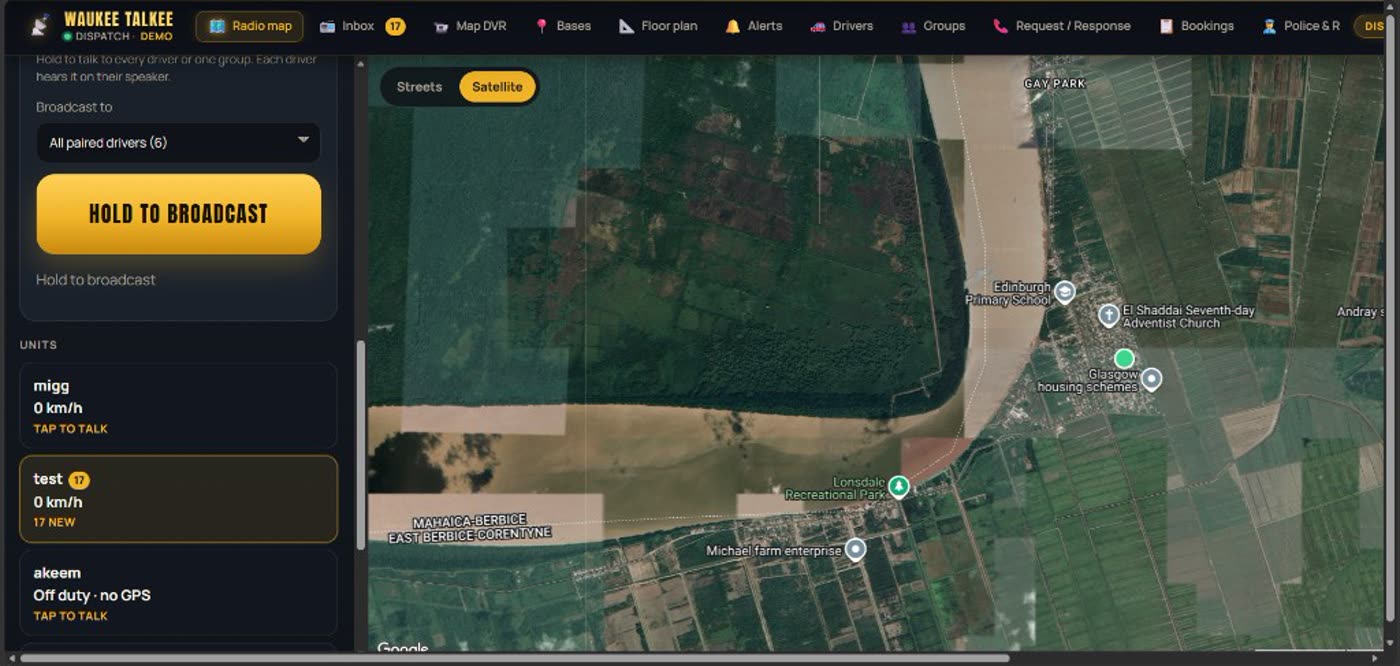Click the El Shaddai church marker icon
1400x666 pixels.
pos(1108,315)
